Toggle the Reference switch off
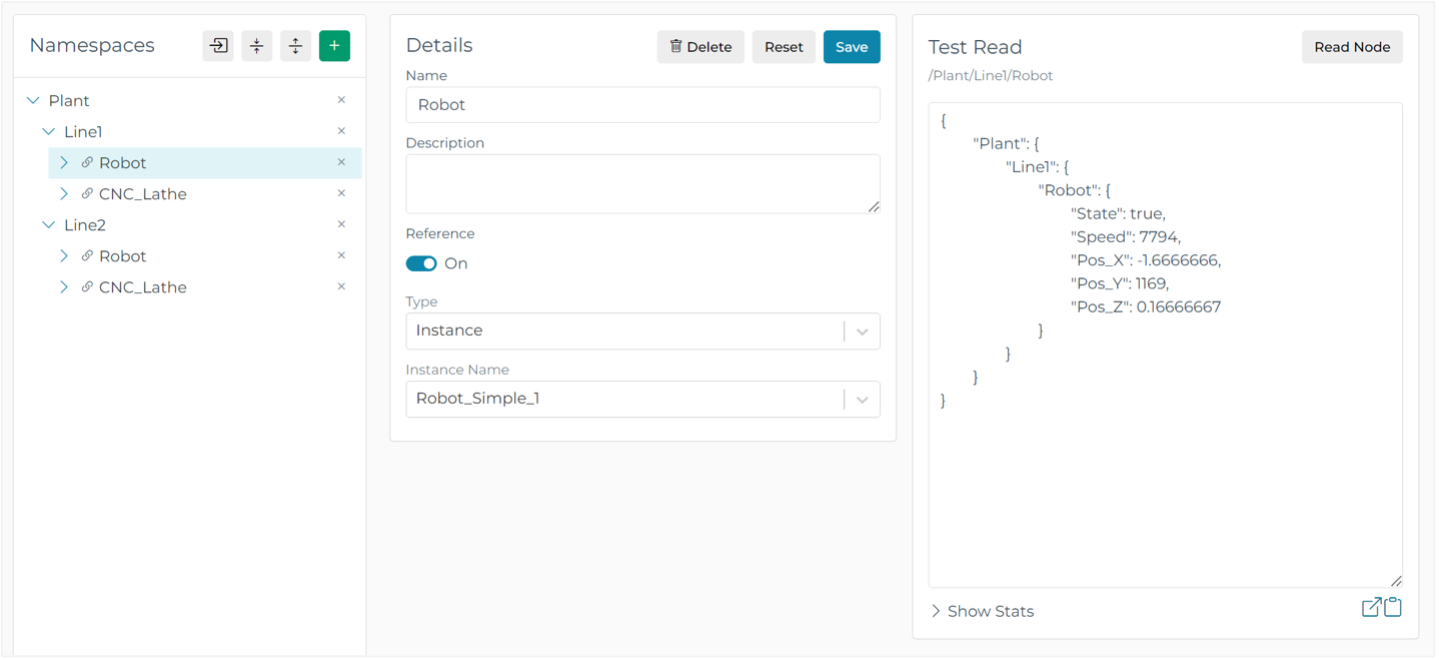Screen dimensions: 1439x660 point(421,264)
